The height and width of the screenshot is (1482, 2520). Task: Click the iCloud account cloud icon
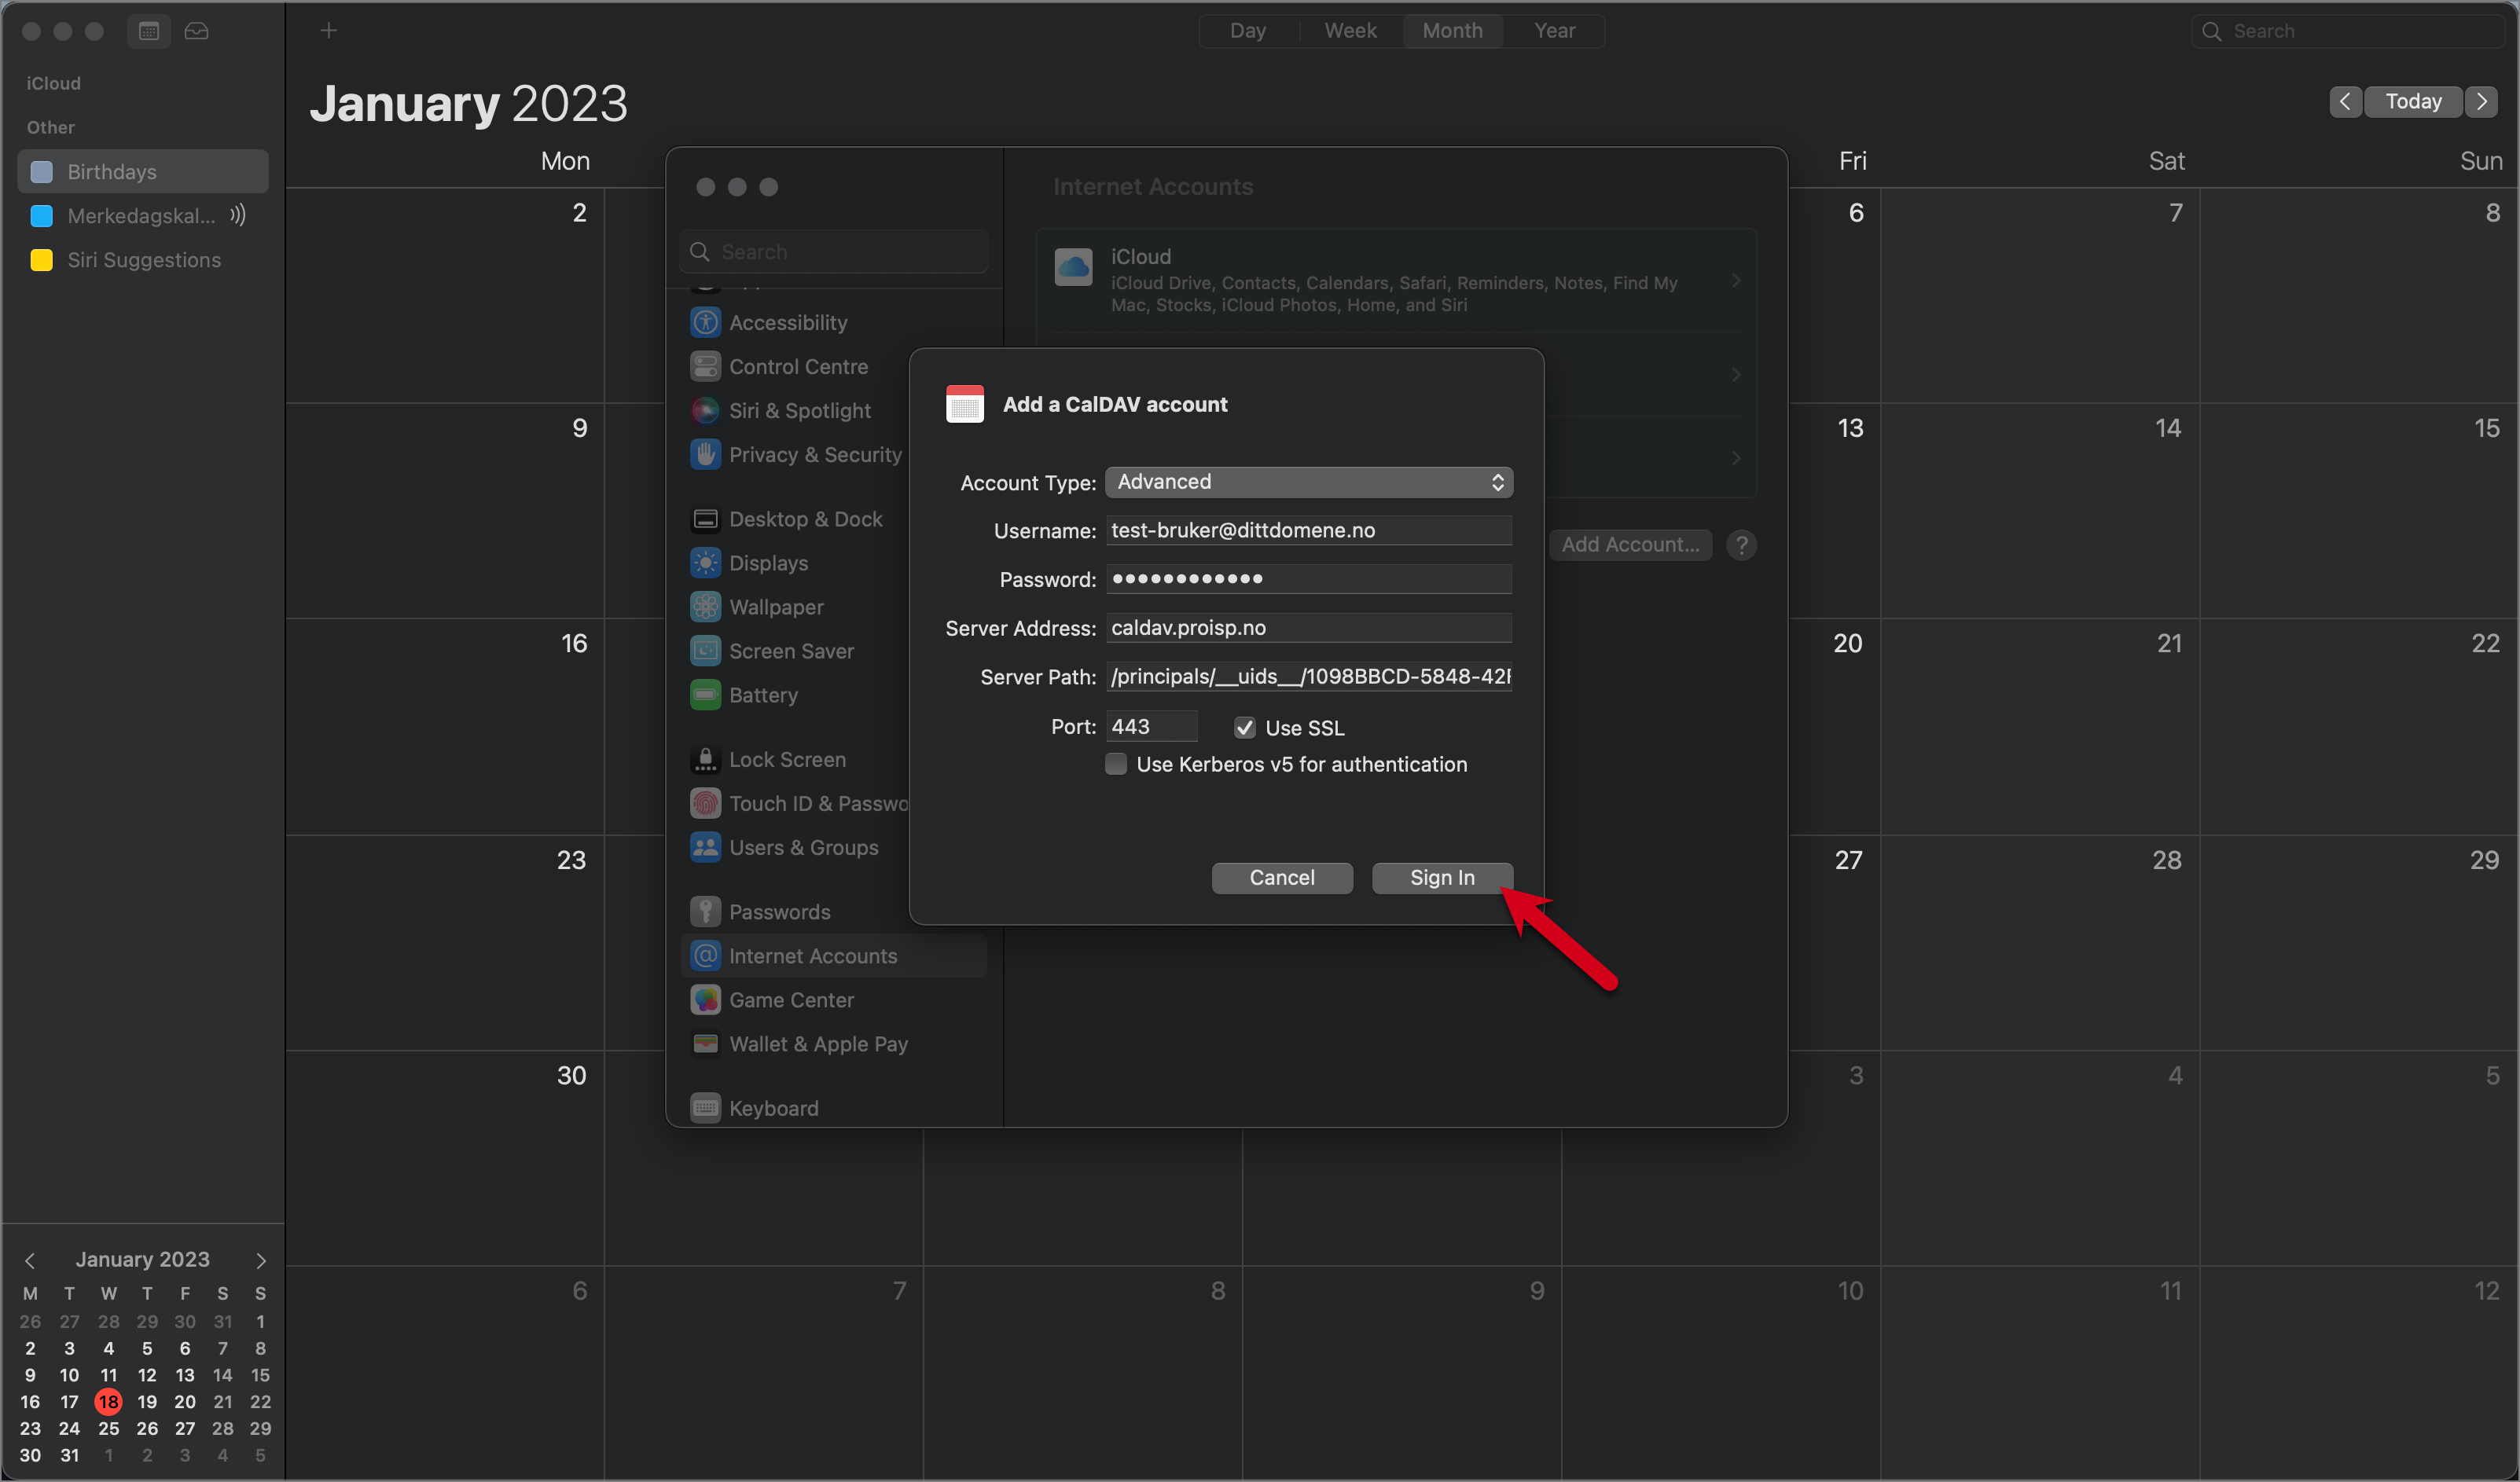1073,267
